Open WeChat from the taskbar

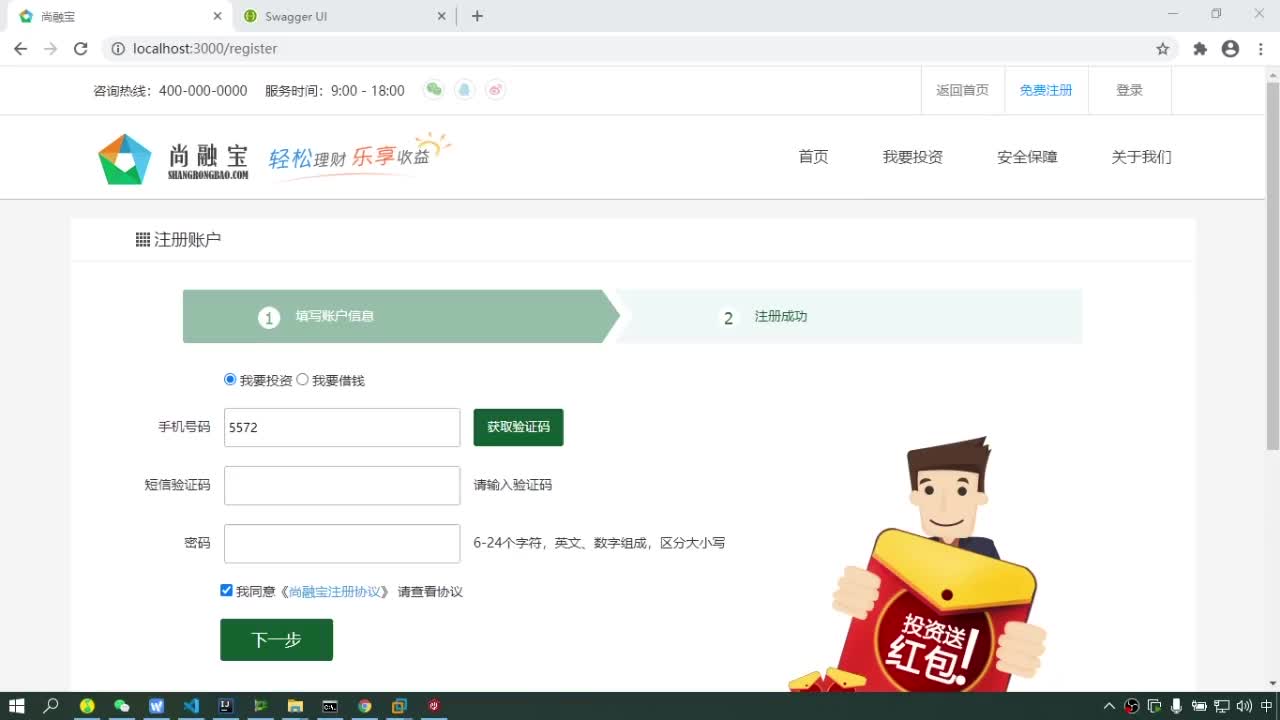(122, 706)
